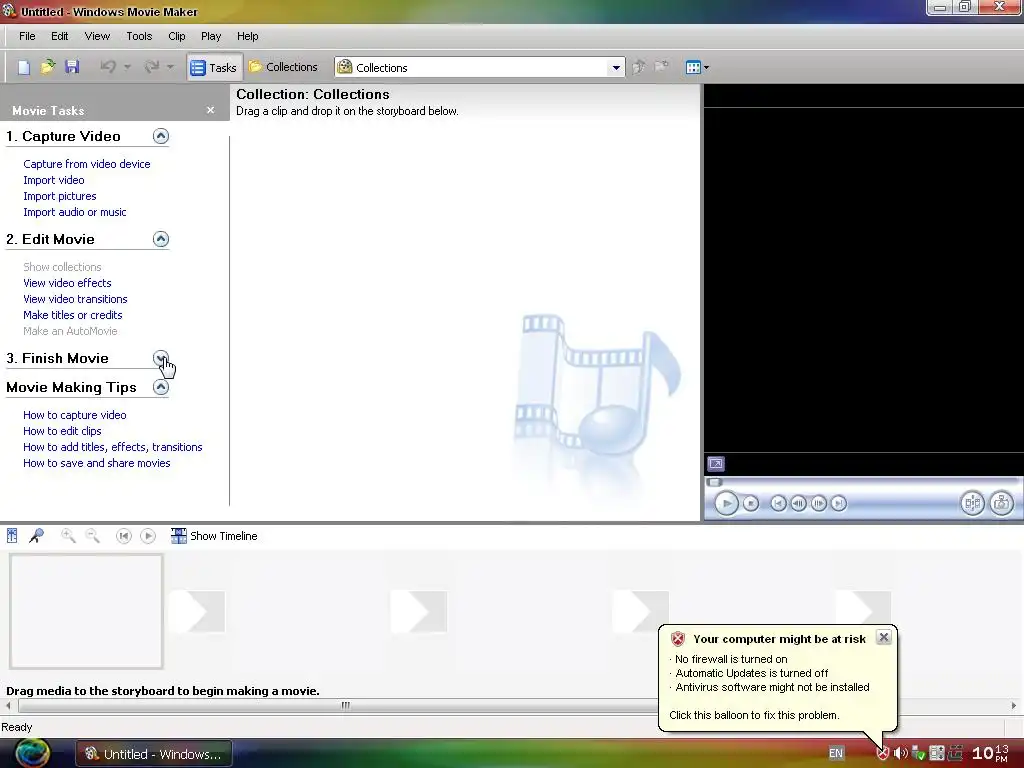Collapse the Edit Movie section
The image size is (1024, 768).
pyautogui.click(x=161, y=239)
